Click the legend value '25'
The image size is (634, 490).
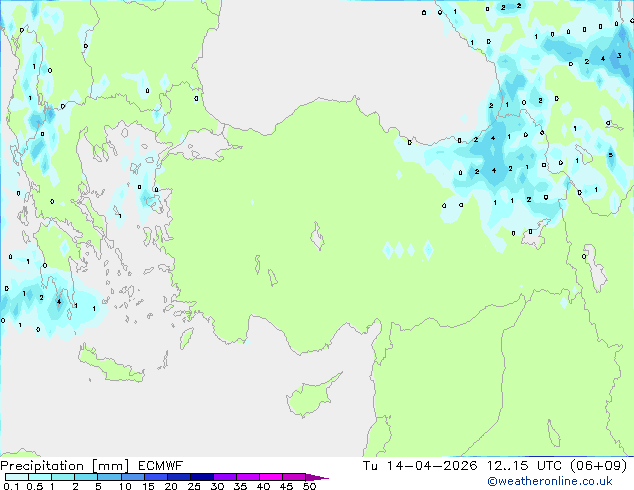(194, 486)
